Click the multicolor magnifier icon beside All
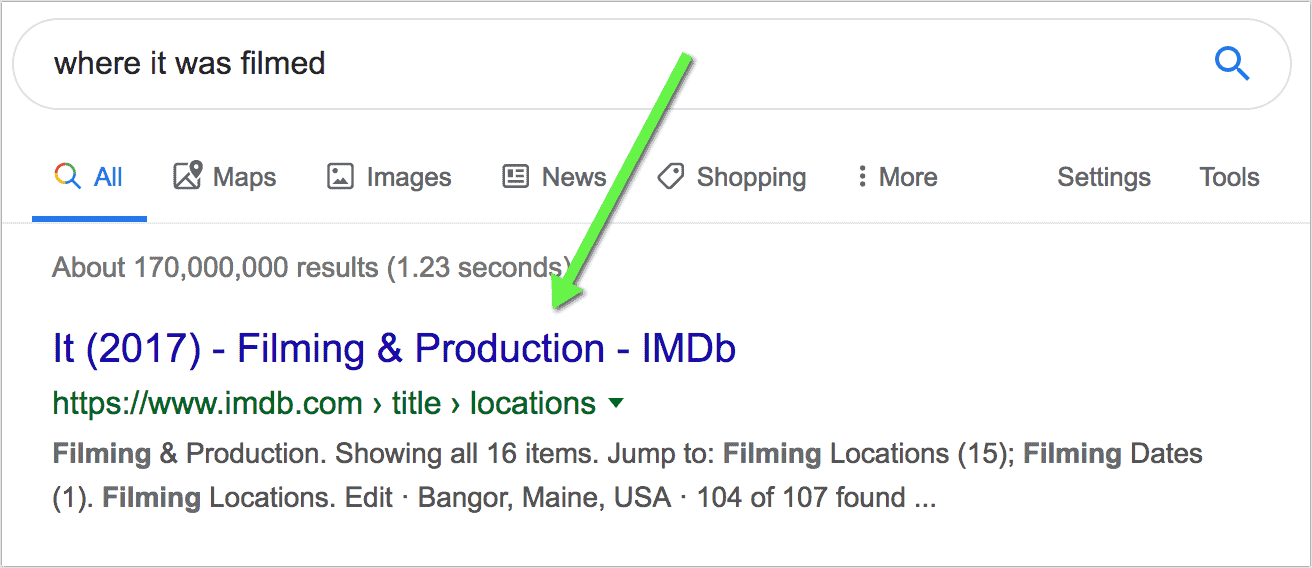This screenshot has height=568, width=1312. [x=67, y=177]
